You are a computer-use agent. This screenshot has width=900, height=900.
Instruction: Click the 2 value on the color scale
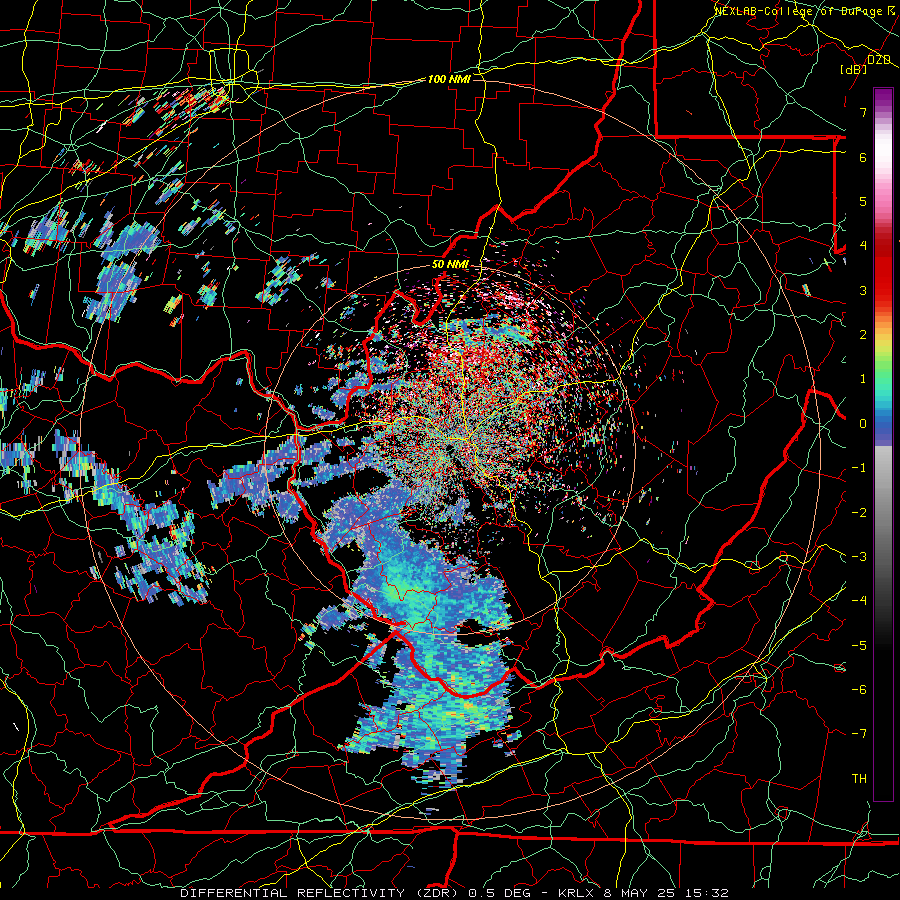[863, 335]
